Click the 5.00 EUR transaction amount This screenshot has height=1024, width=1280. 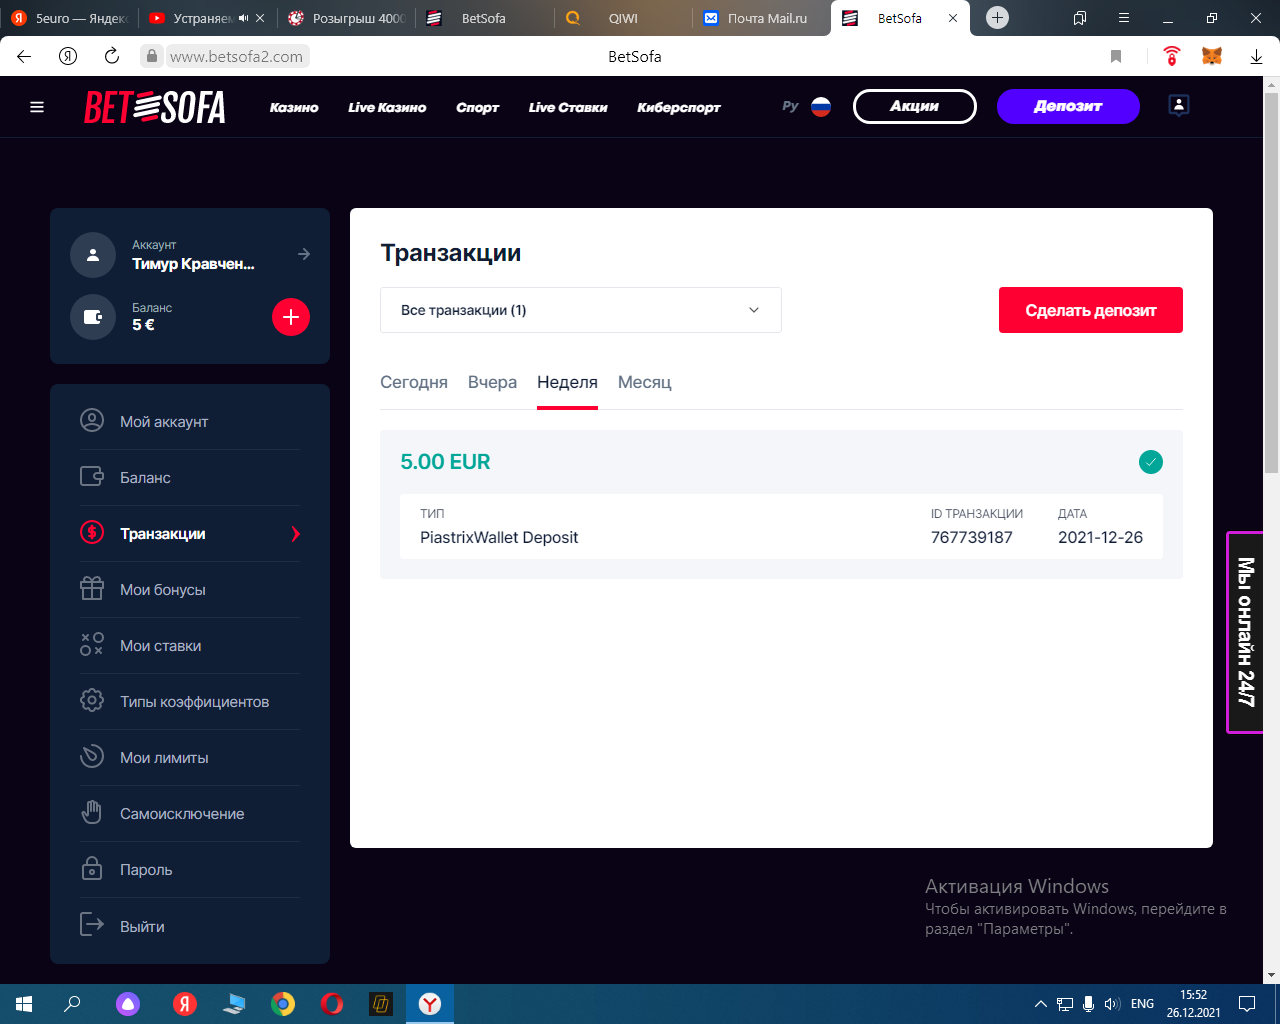[x=445, y=462]
